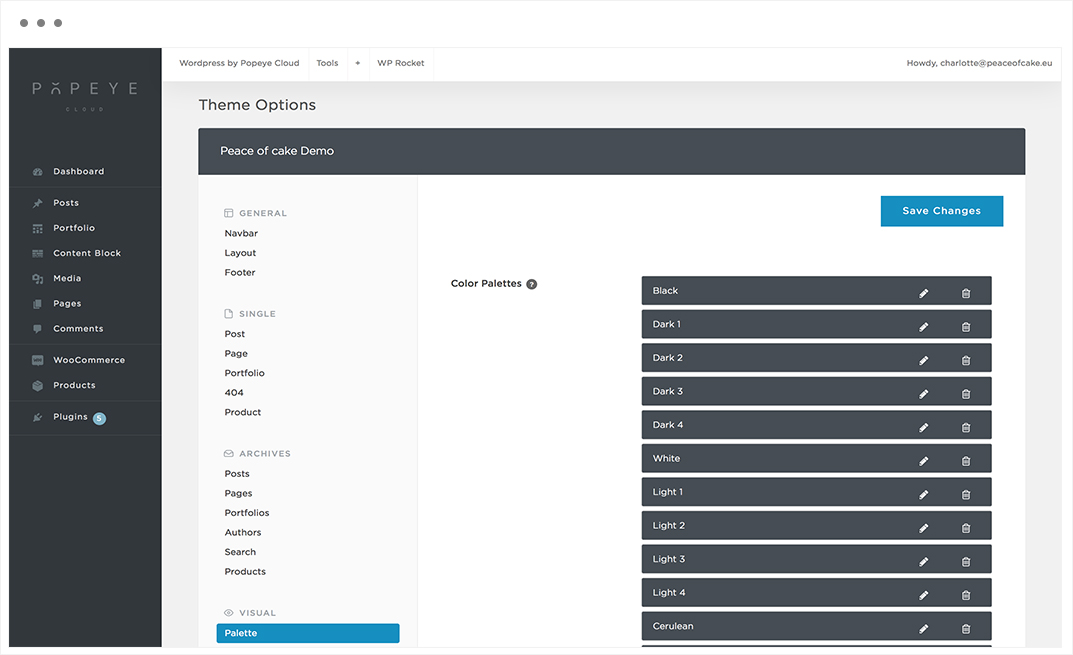Edit the Light 4 palette
Screen dimensions: 1073x655
[923, 595]
